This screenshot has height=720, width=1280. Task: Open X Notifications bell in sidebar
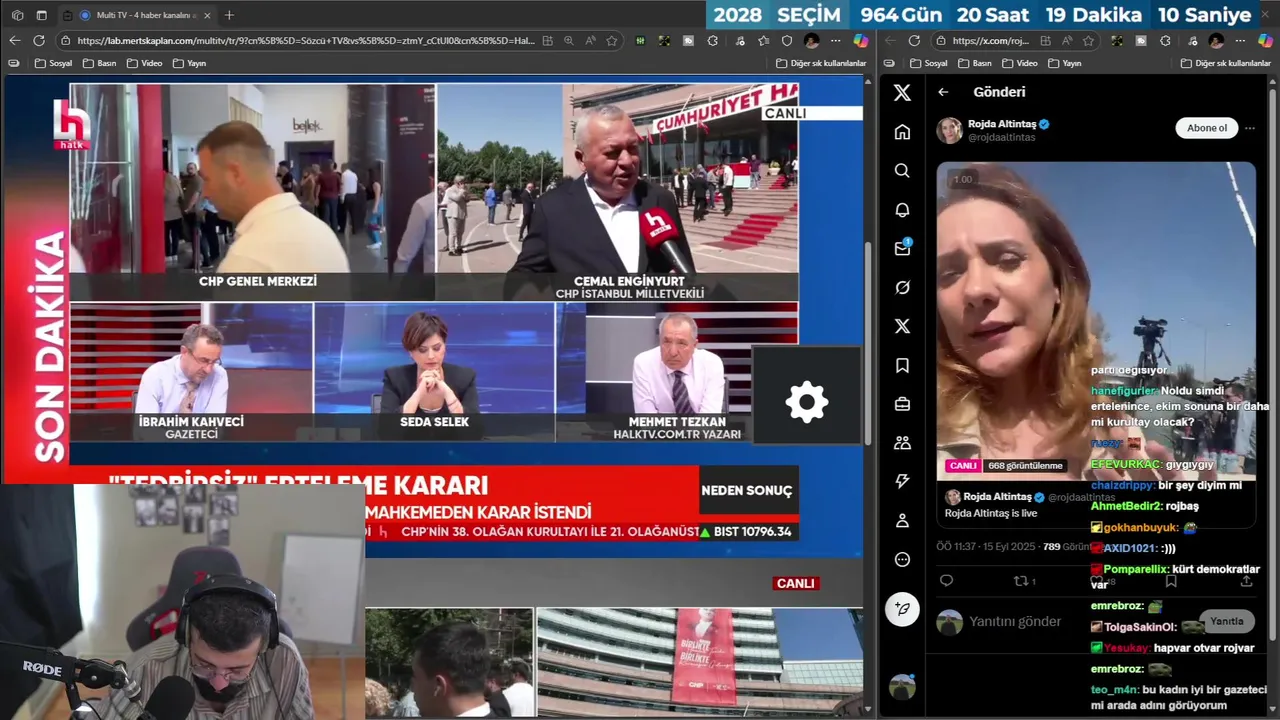pos(902,210)
